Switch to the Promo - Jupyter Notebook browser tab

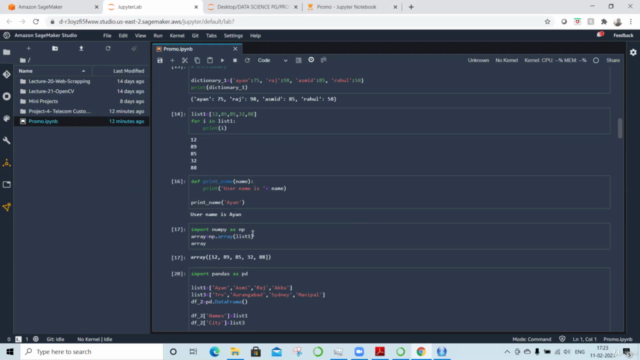351,7
